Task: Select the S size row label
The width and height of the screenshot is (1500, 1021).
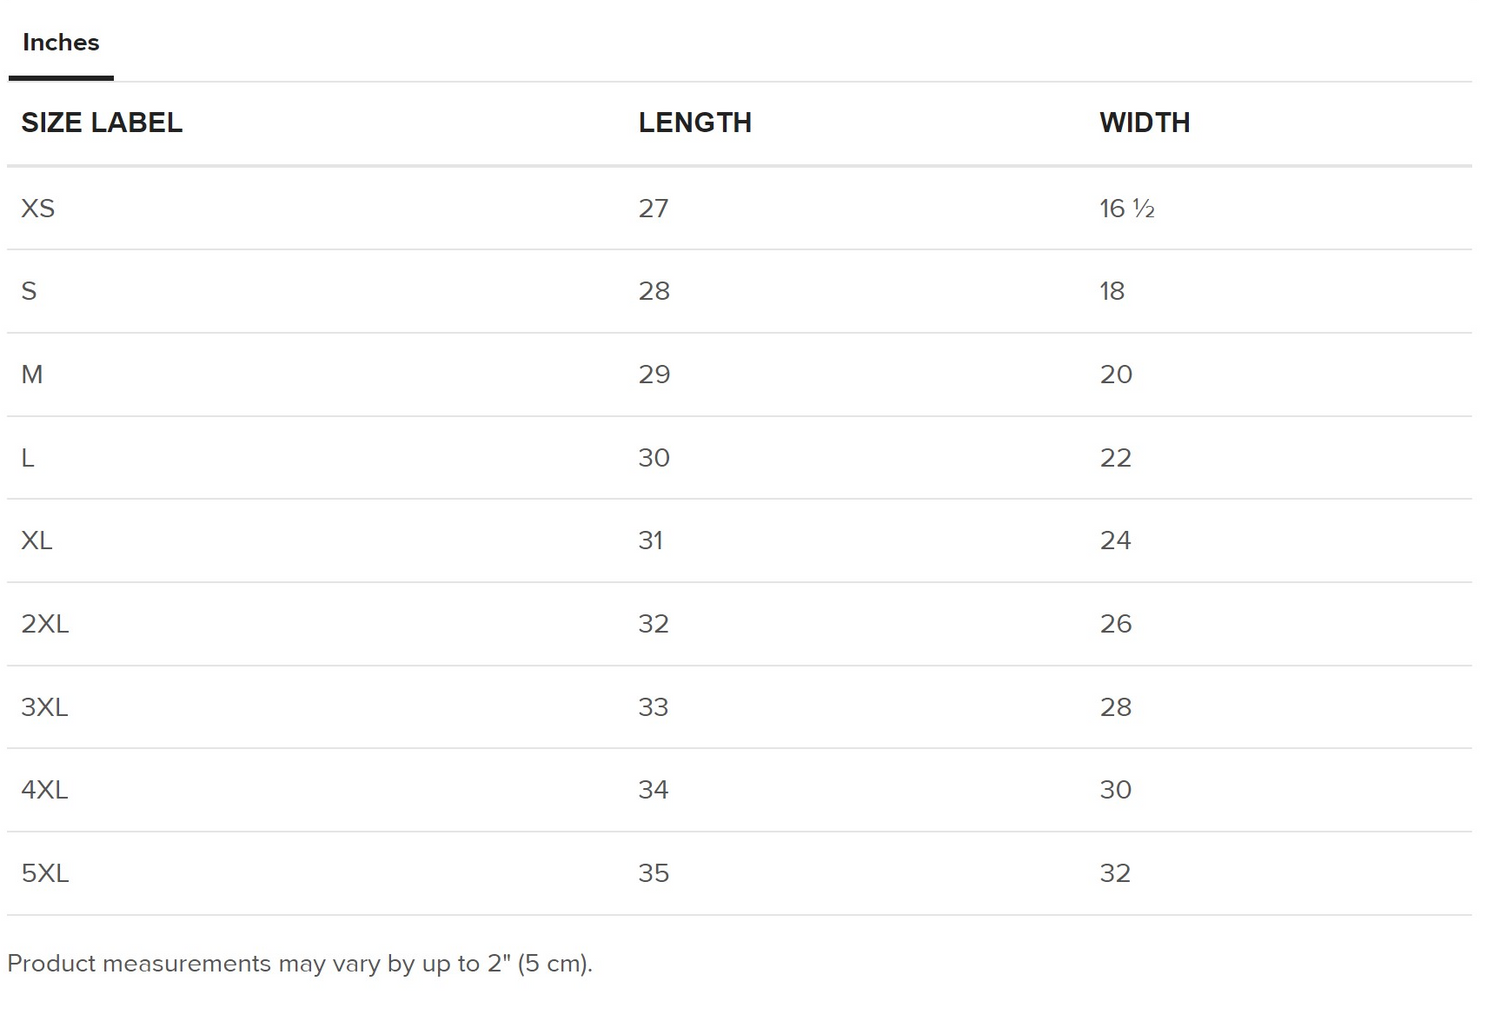Action: pyautogui.click(x=29, y=291)
